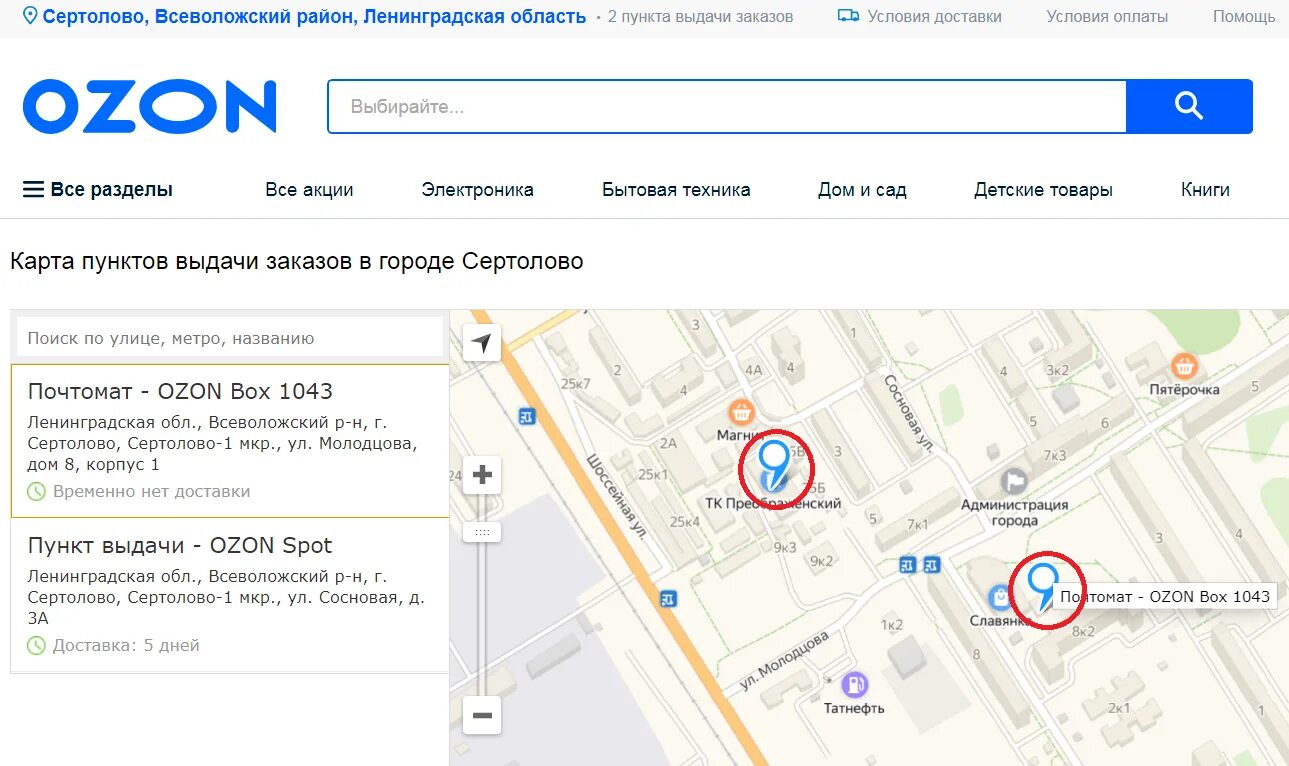This screenshot has width=1289, height=766.
Task: Click the OZON Box 1043 map pin
Action: pyautogui.click(x=1043, y=586)
